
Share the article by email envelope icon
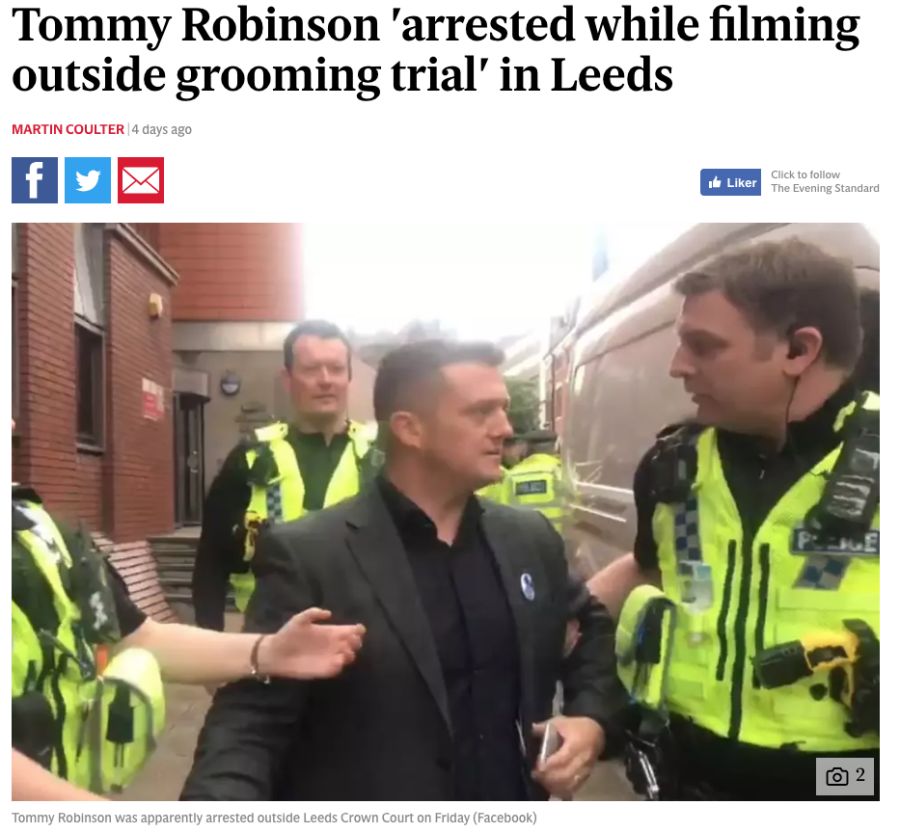pos(141,180)
